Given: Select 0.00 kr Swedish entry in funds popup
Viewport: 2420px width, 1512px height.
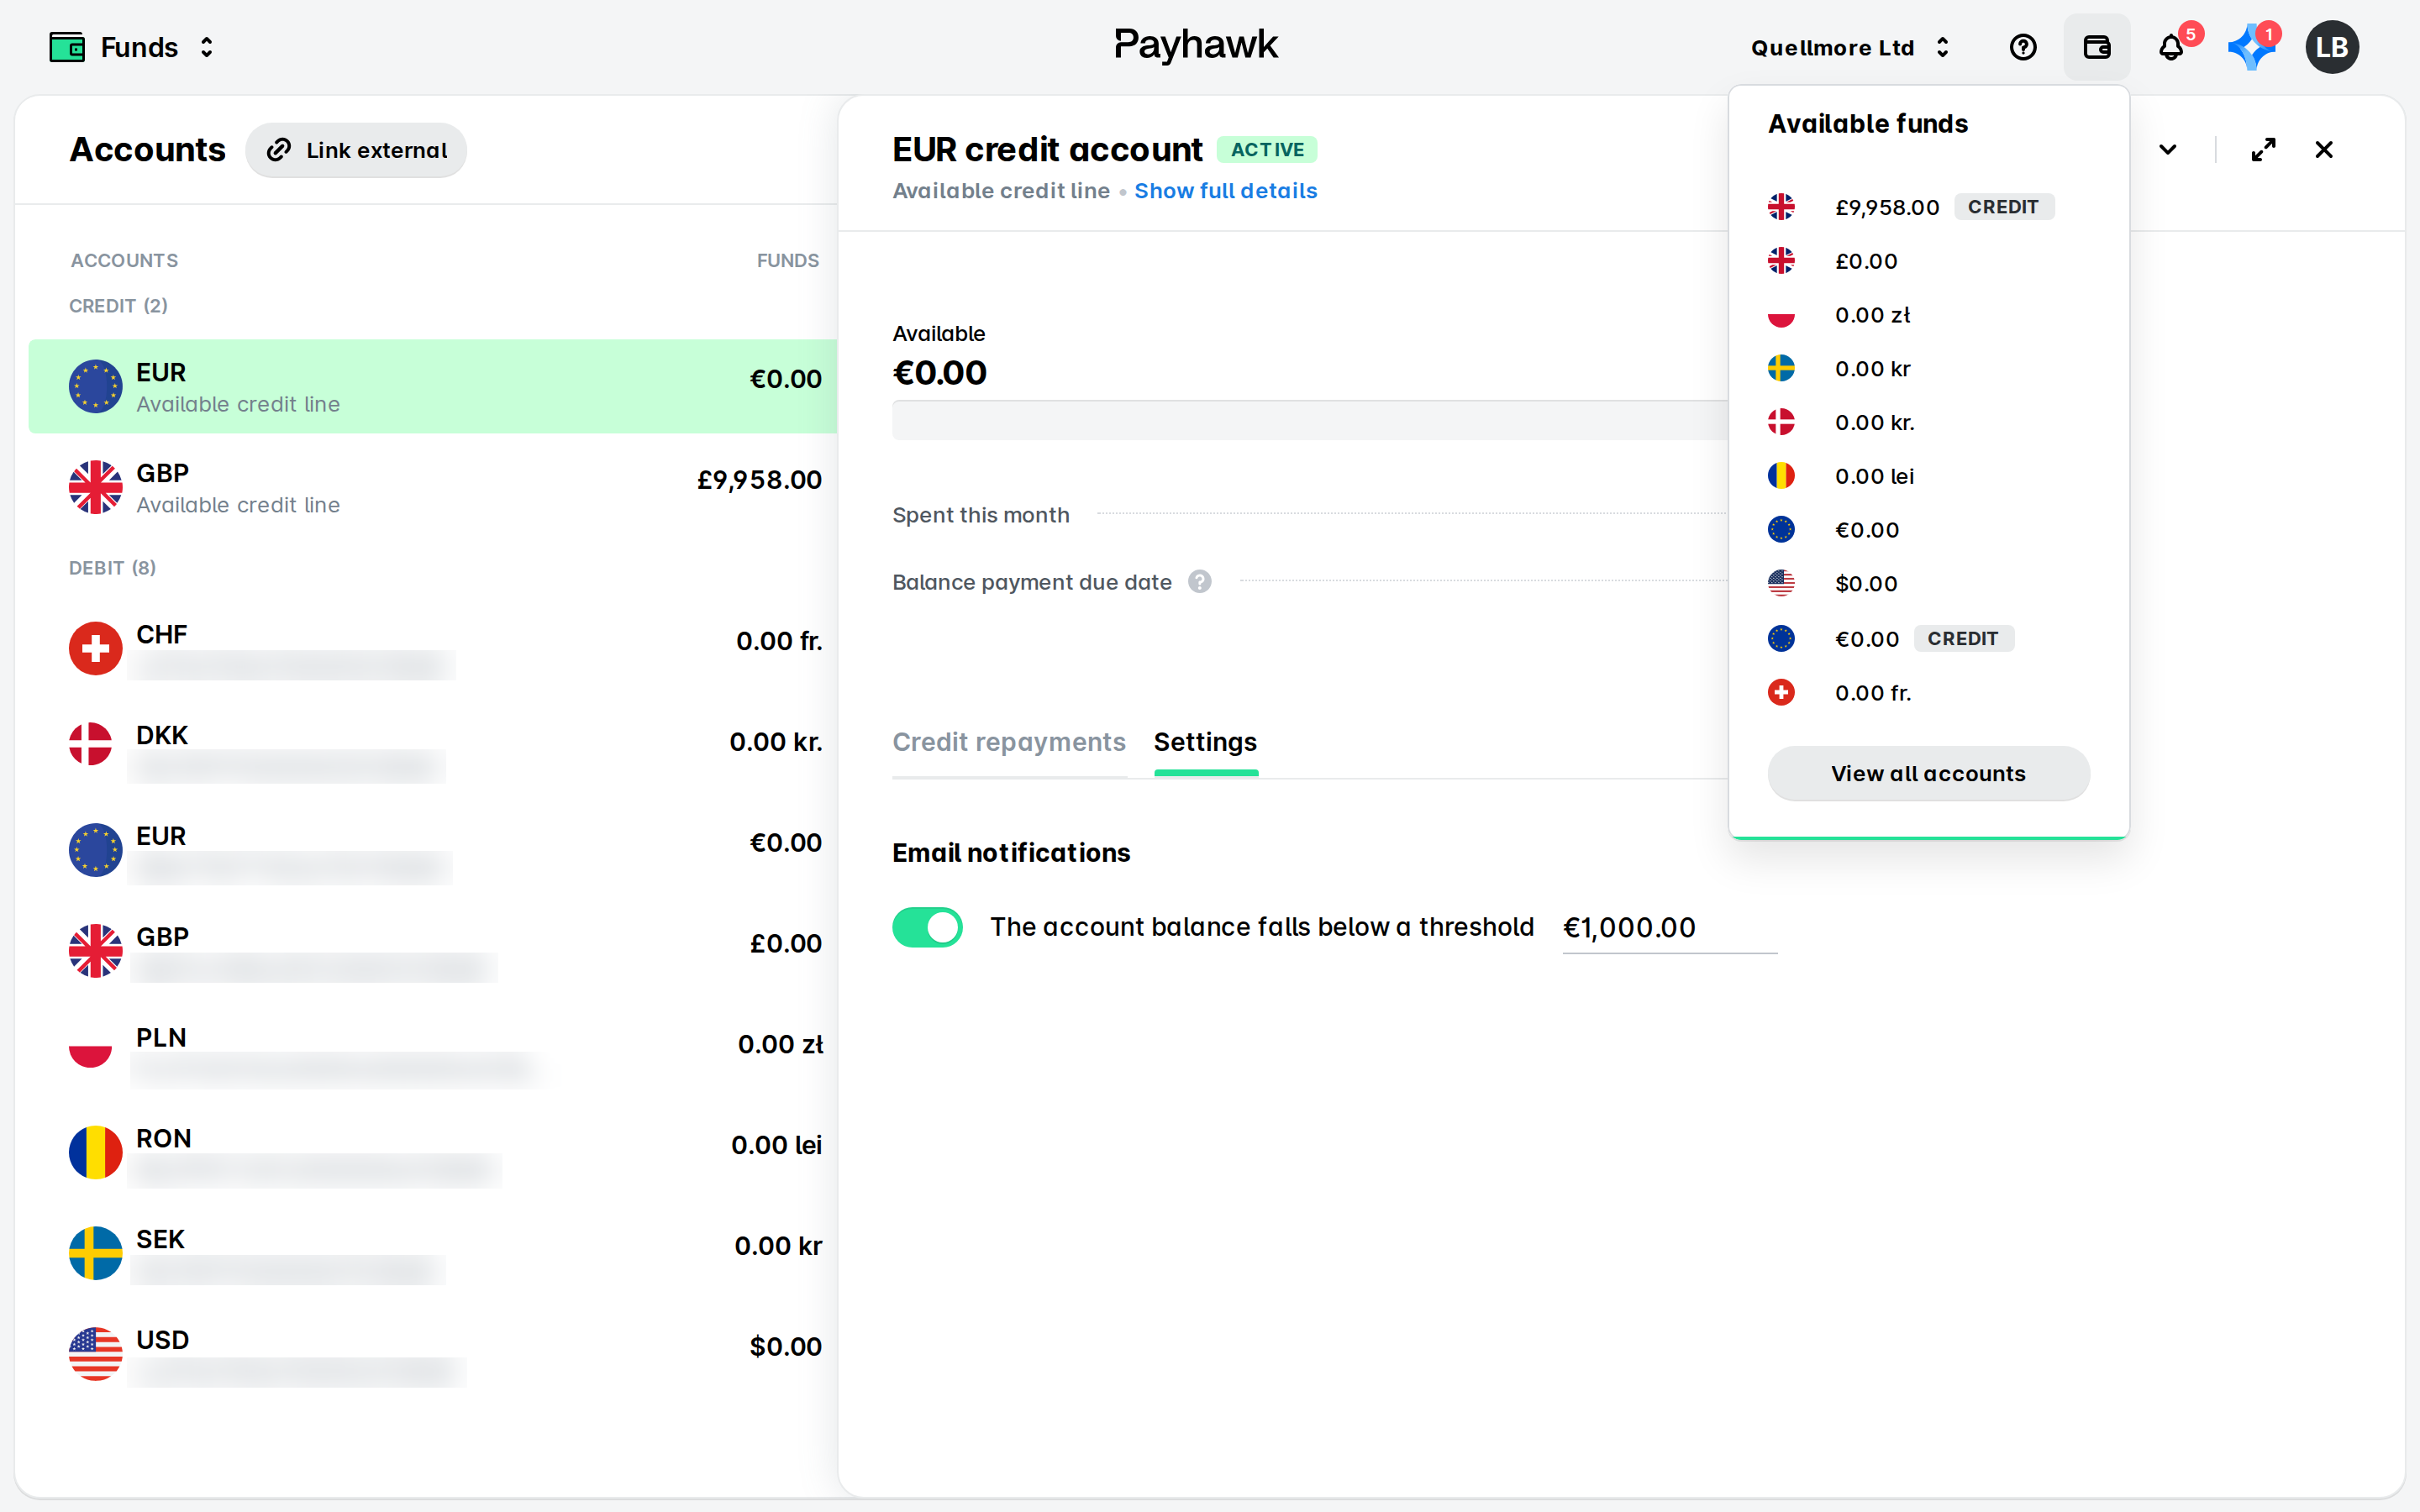Looking at the screenshot, I should (1928, 369).
